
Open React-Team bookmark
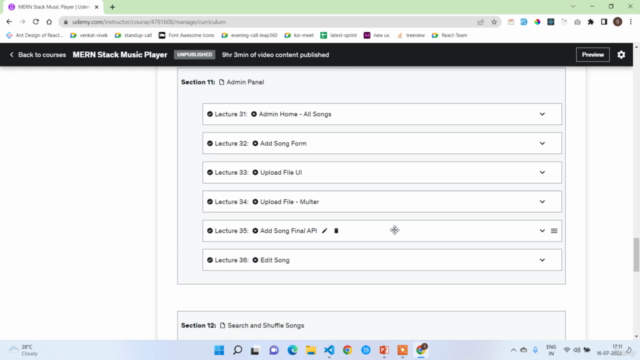(449, 35)
